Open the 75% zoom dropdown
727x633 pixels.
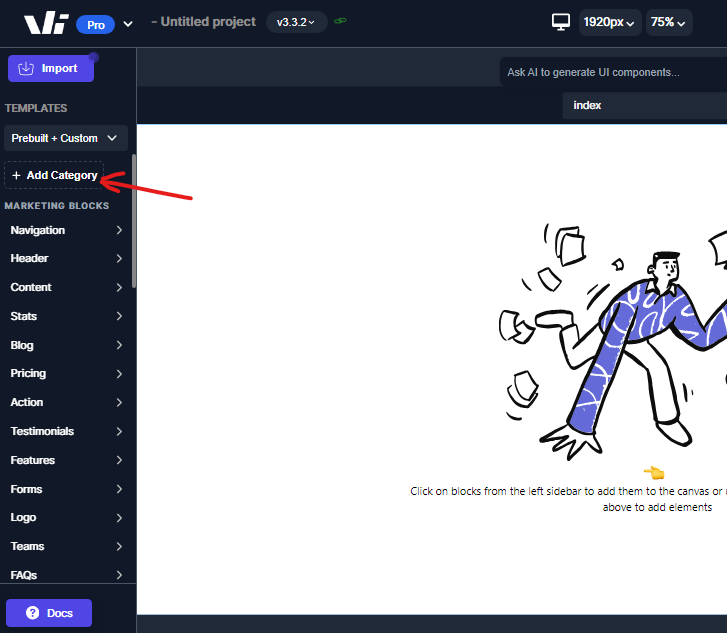(x=668, y=22)
